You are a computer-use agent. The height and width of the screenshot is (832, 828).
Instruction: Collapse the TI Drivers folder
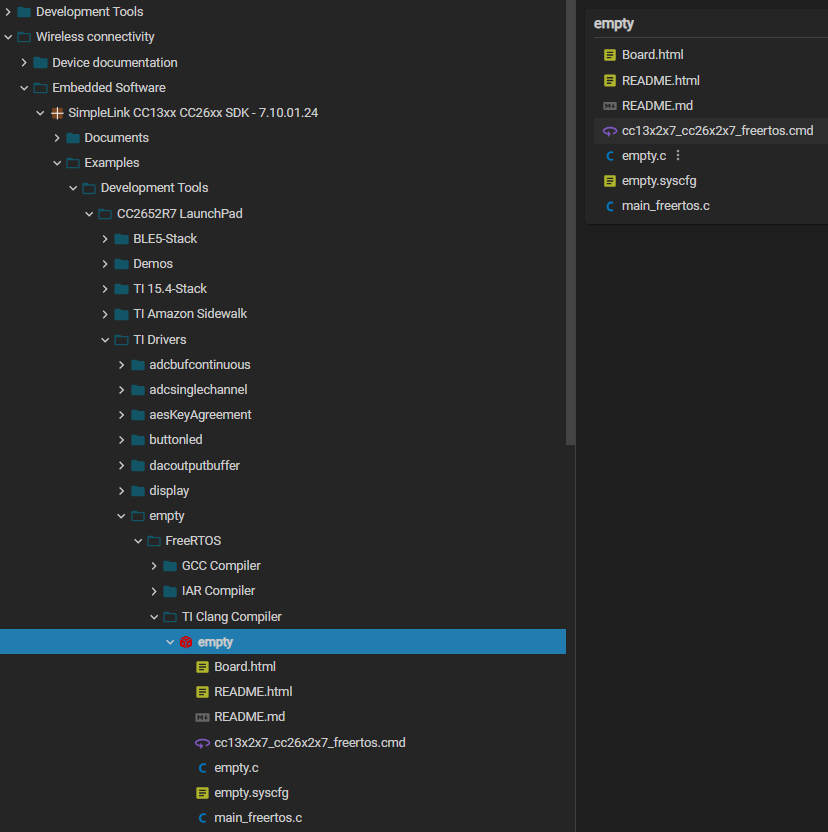click(104, 339)
